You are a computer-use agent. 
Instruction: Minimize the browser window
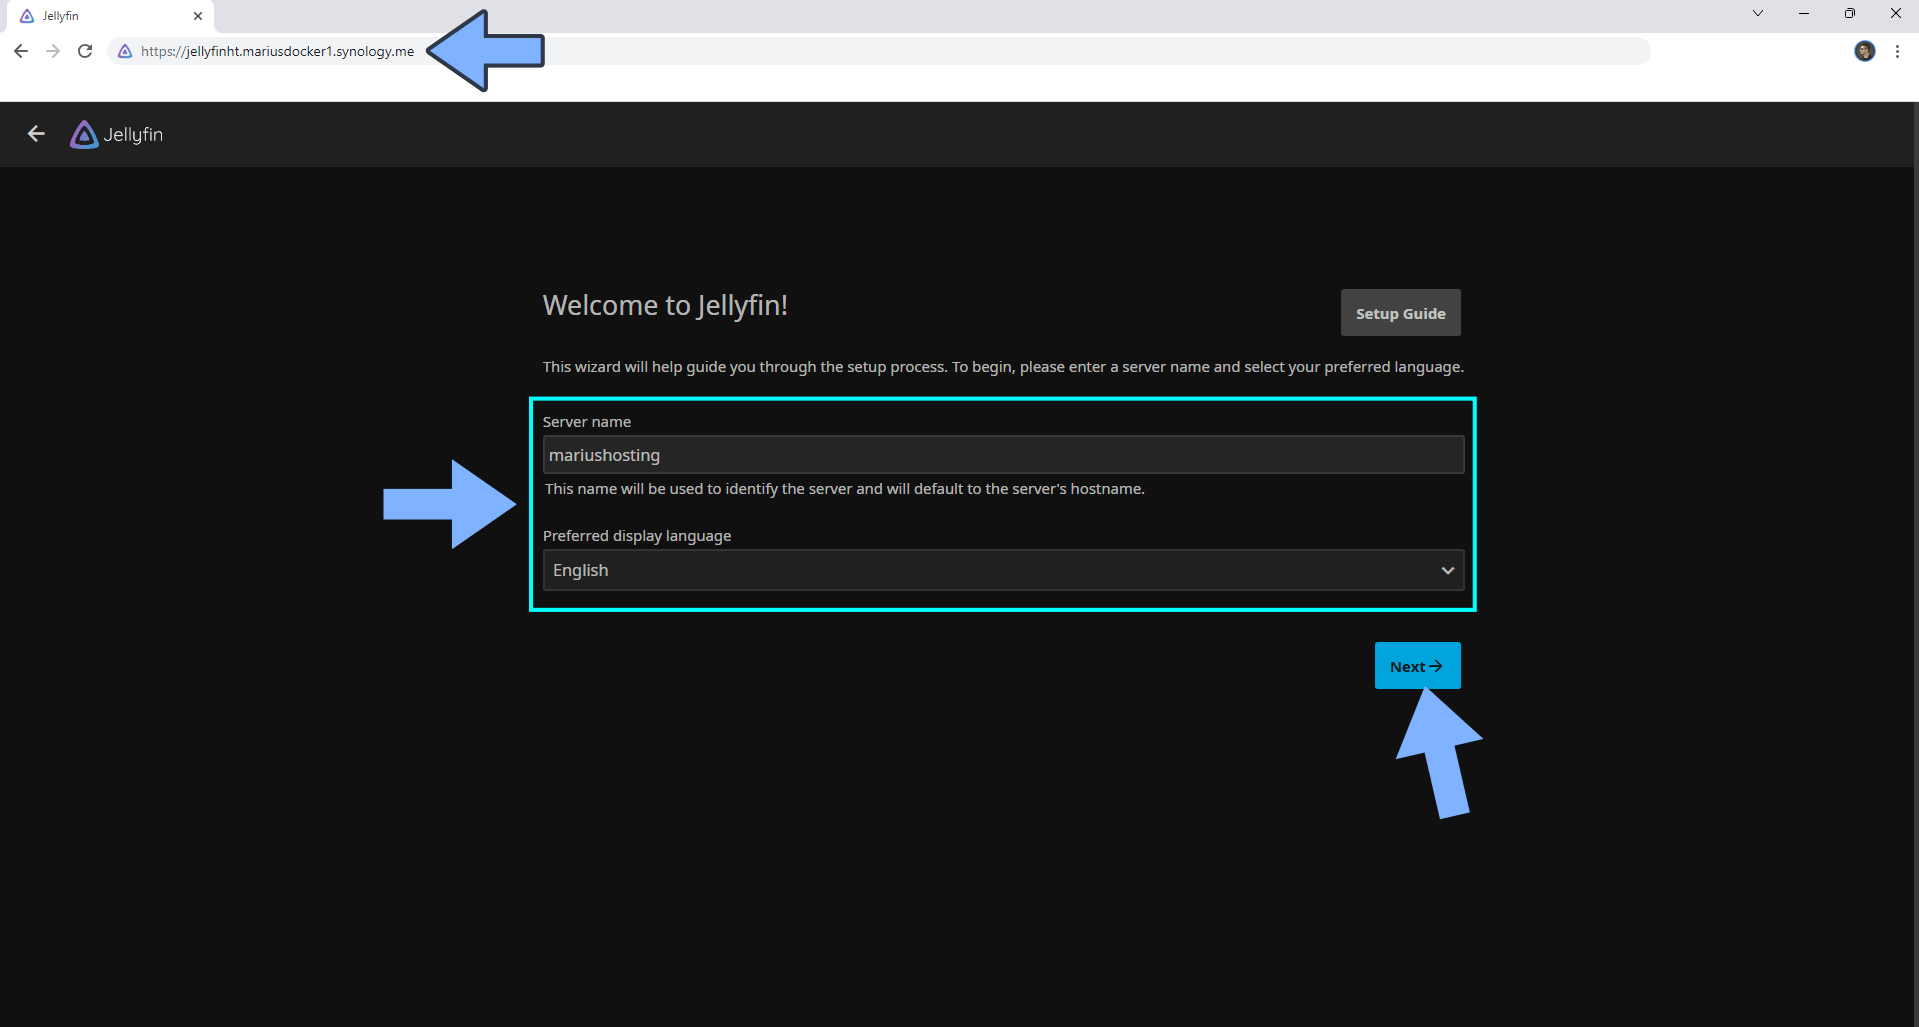pos(1804,13)
